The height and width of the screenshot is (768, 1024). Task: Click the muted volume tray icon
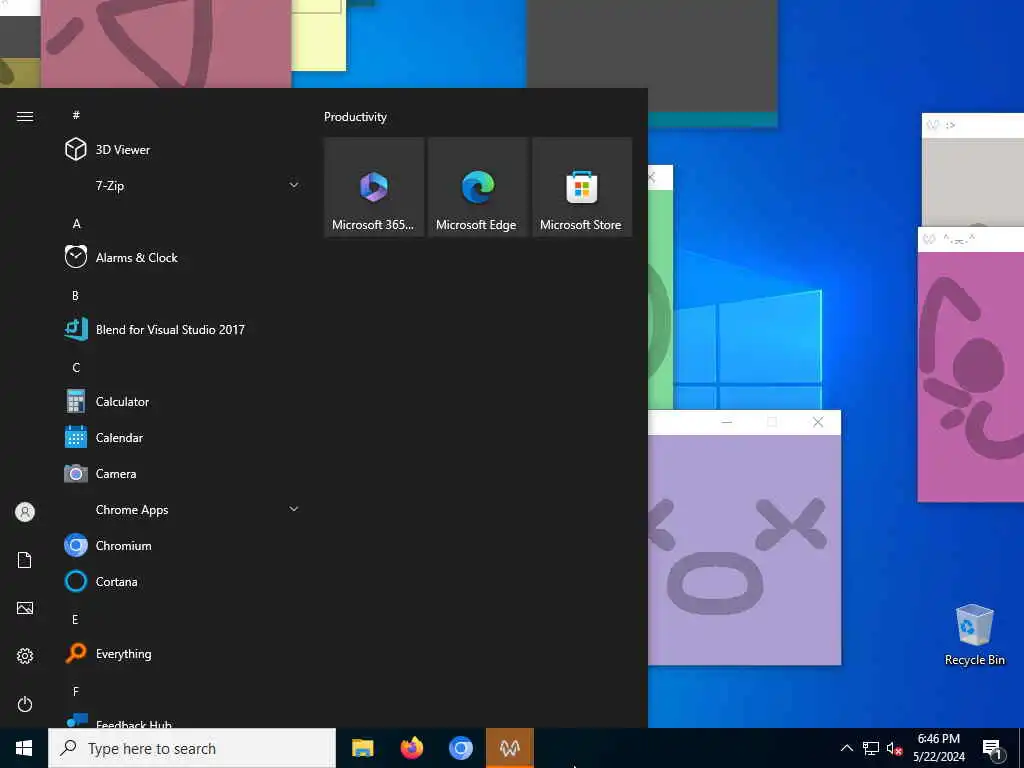[894, 748]
